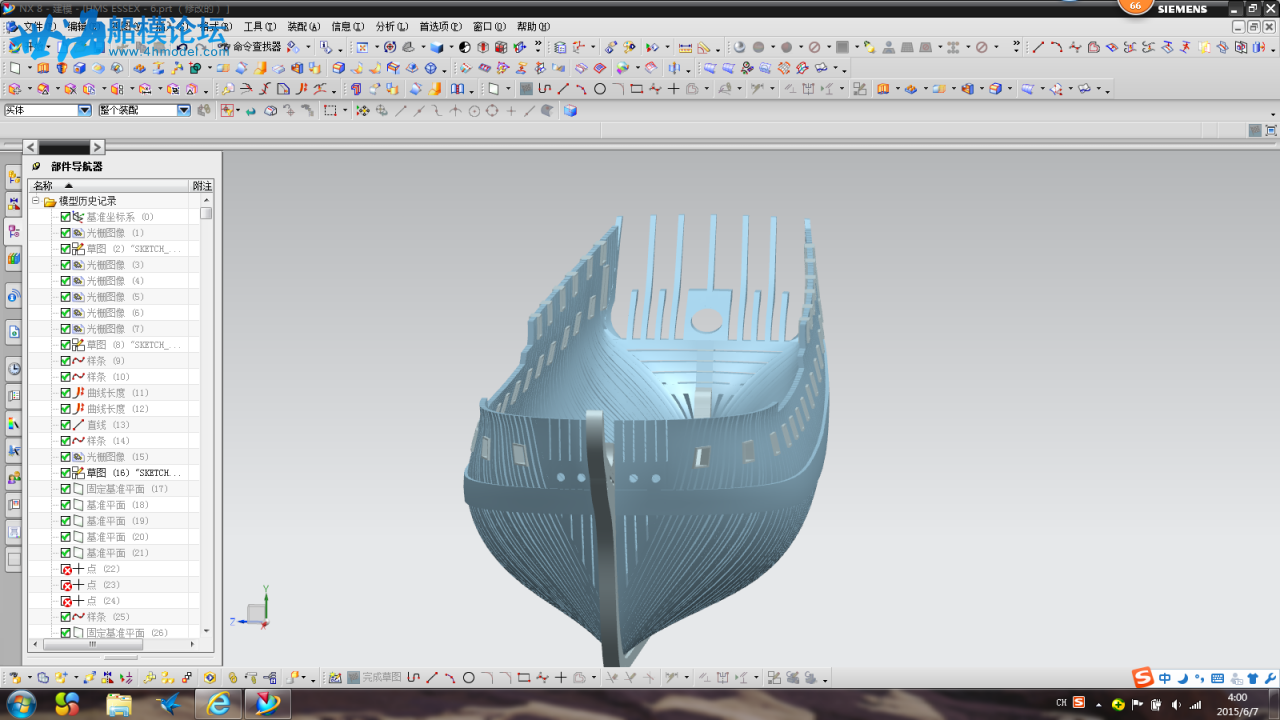Open the 信息(I) menu
This screenshot has width=1280, height=720.
point(347,27)
